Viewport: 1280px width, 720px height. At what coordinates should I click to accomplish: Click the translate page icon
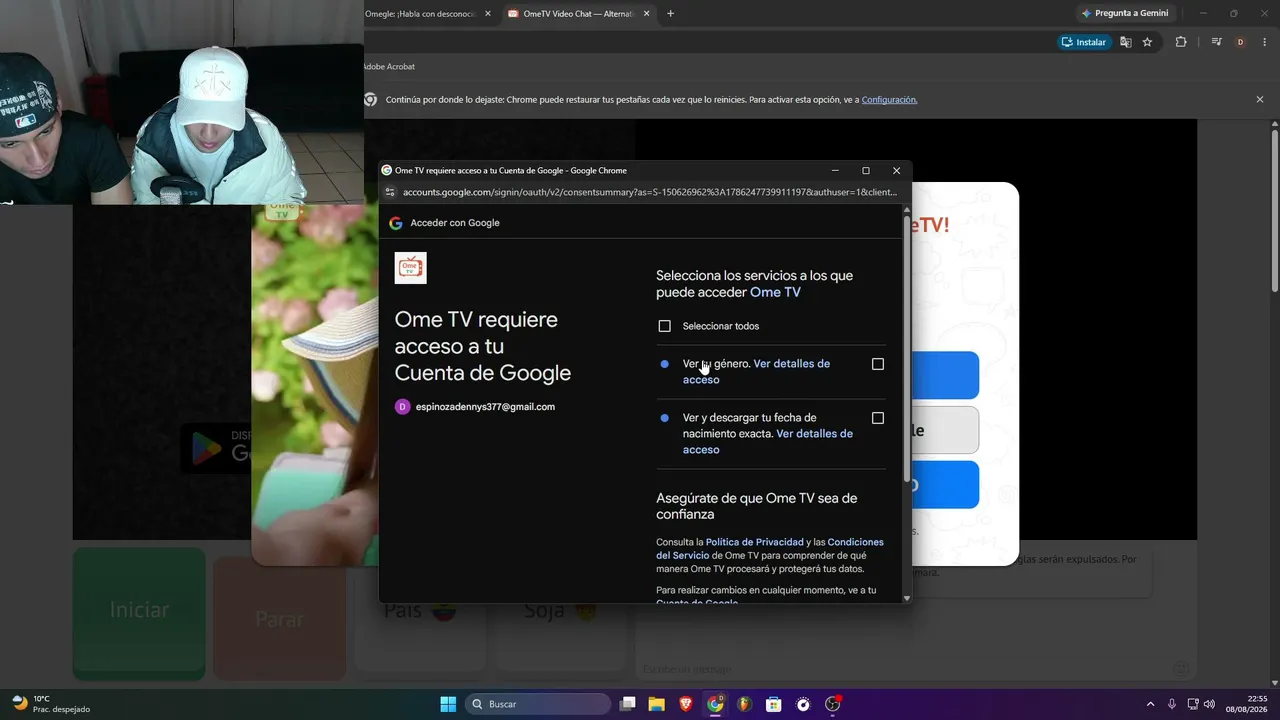click(x=1126, y=42)
